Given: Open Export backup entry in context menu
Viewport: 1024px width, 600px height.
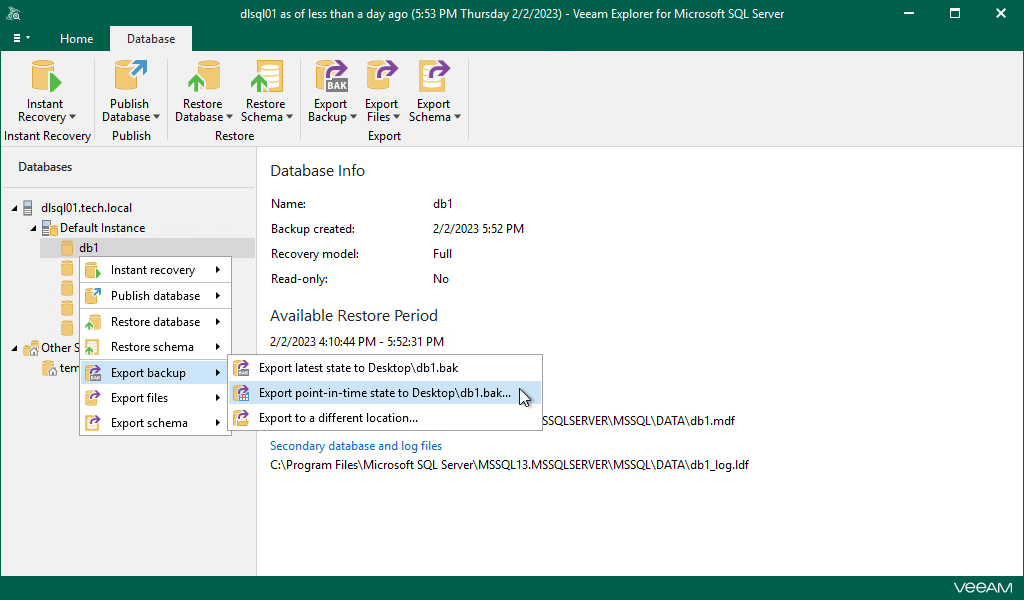Looking at the screenshot, I should tap(155, 373).
